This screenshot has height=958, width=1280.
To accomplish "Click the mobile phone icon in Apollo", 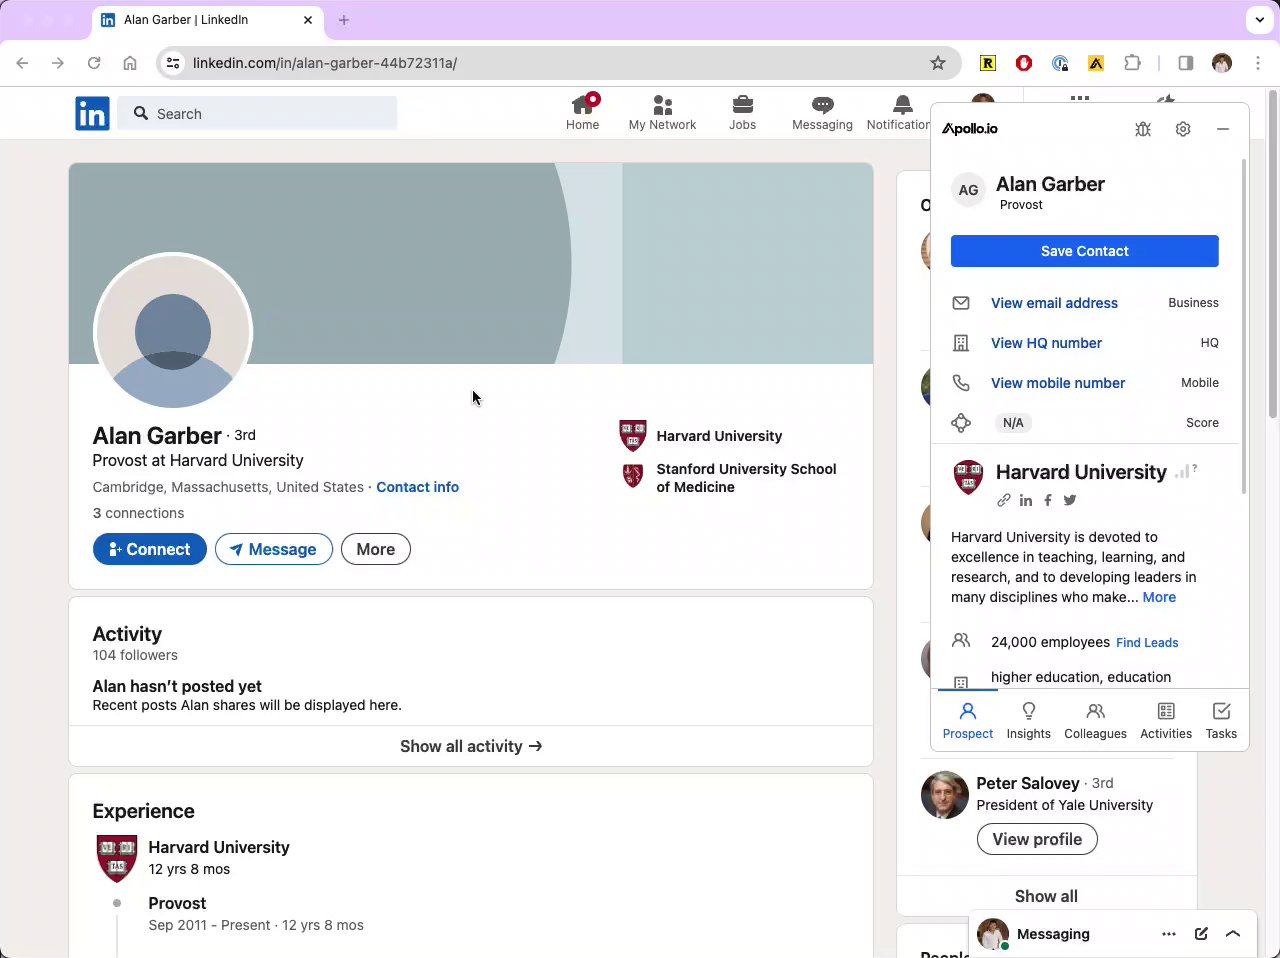I will pos(961,383).
